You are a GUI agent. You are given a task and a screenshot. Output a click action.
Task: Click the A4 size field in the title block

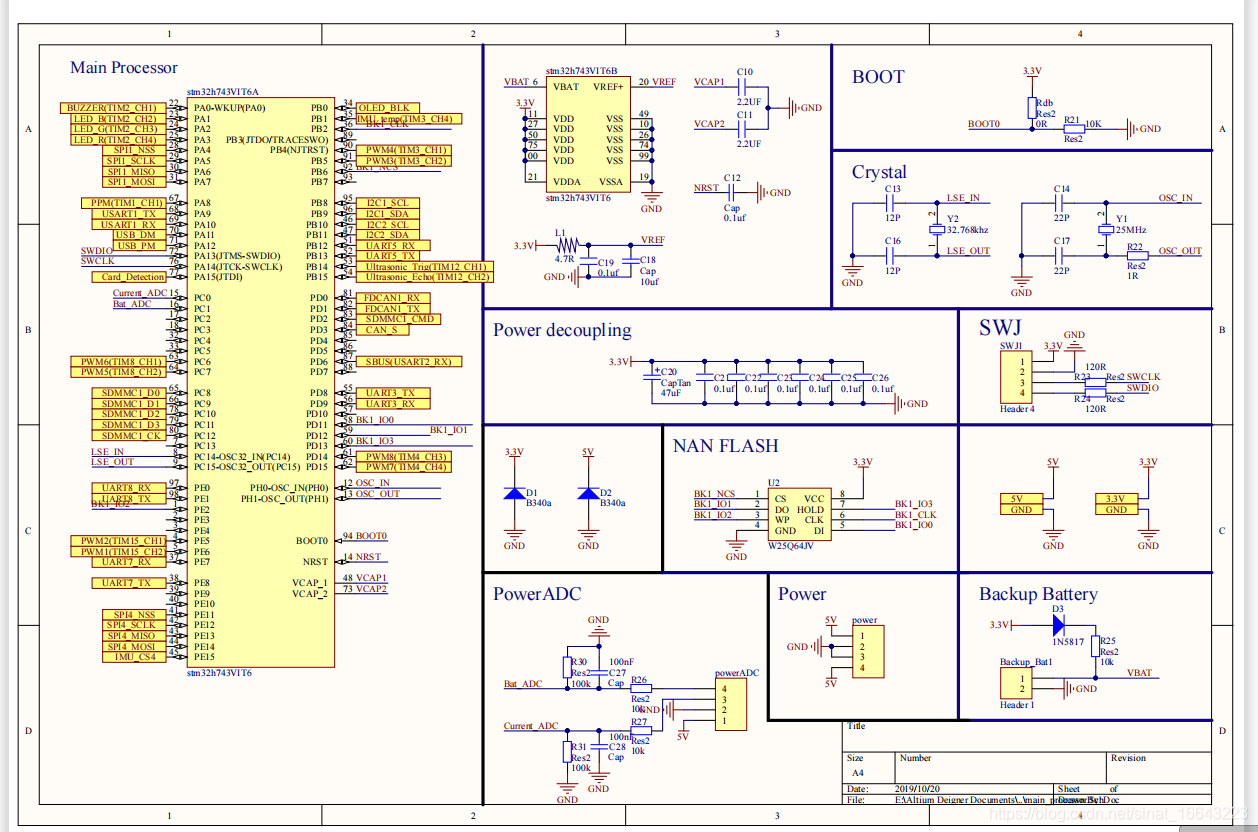click(857, 773)
